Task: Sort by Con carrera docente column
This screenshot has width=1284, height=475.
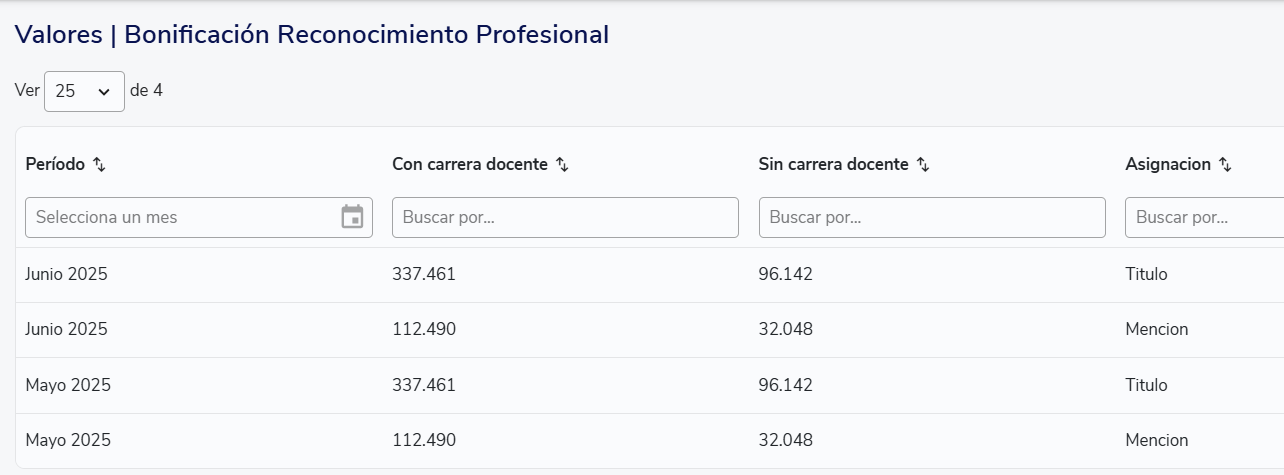Action: [562, 165]
